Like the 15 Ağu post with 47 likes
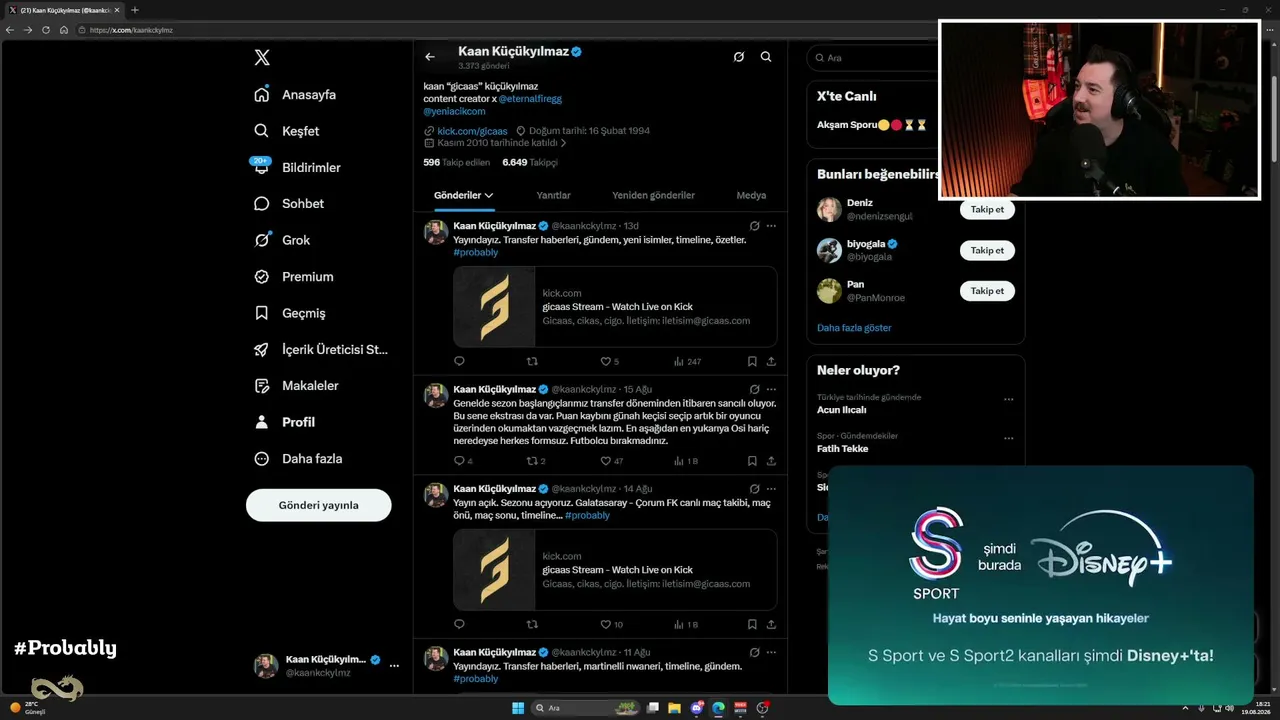1280x720 pixels. 612,461
